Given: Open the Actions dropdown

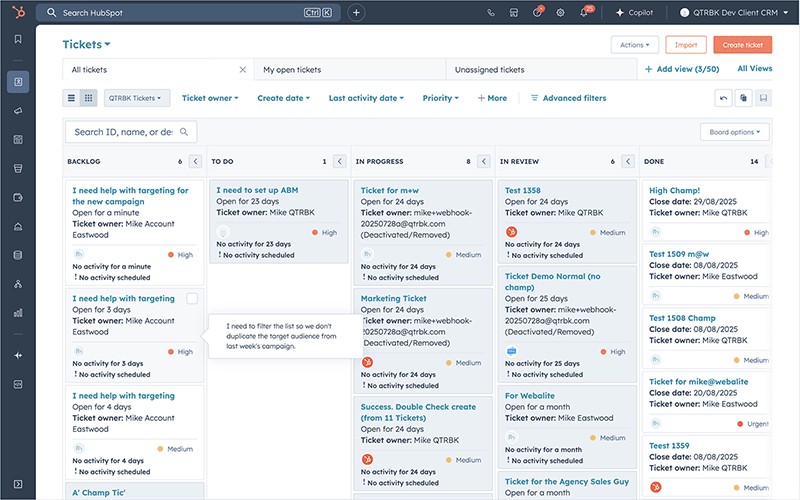Looking at the screenshot, I should tap(635, 45).
